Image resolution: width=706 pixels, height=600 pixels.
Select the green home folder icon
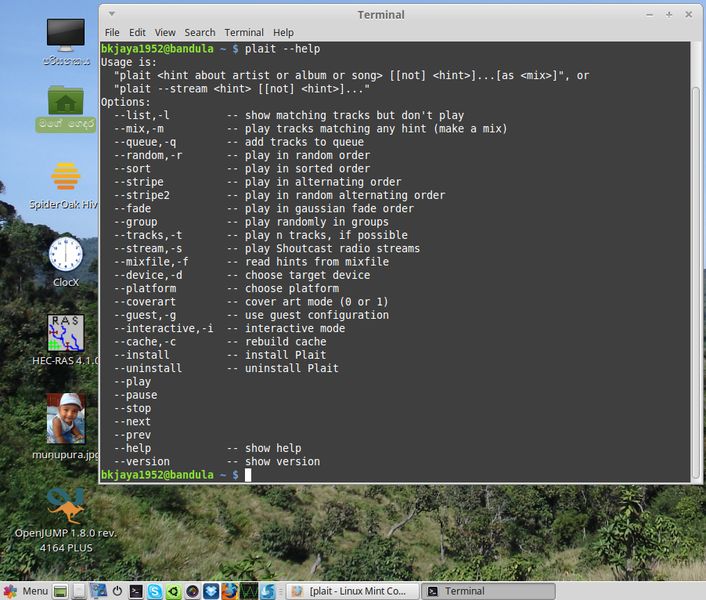click(x=66, y=108)
